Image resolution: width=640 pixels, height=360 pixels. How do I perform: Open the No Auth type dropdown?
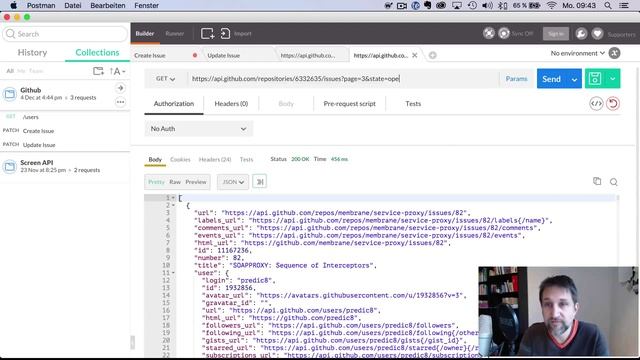198,129
